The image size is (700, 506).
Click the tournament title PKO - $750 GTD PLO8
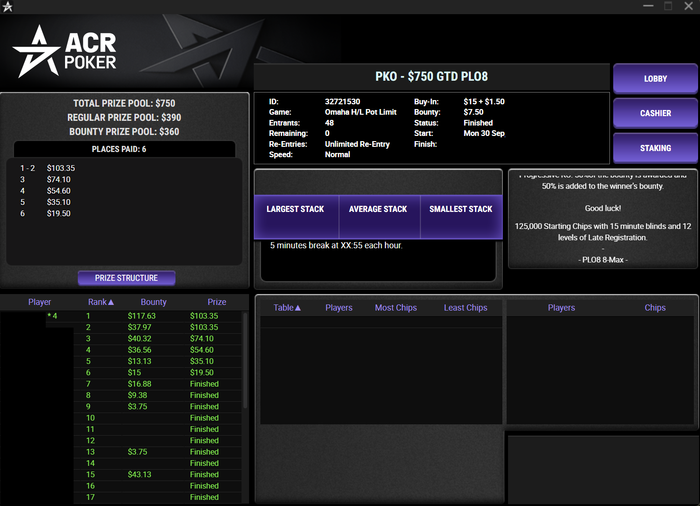pyautogui.click(x=431, y=76)
